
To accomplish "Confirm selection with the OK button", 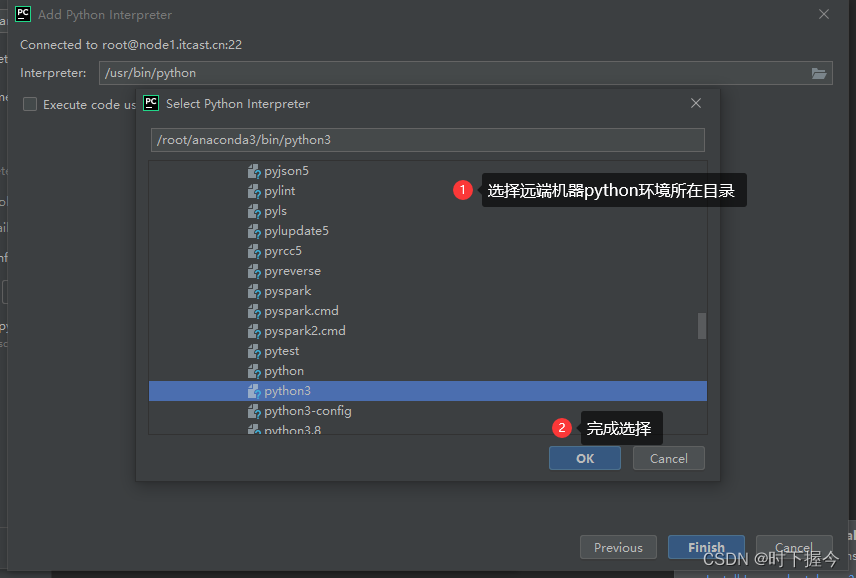I will (585, 458).
